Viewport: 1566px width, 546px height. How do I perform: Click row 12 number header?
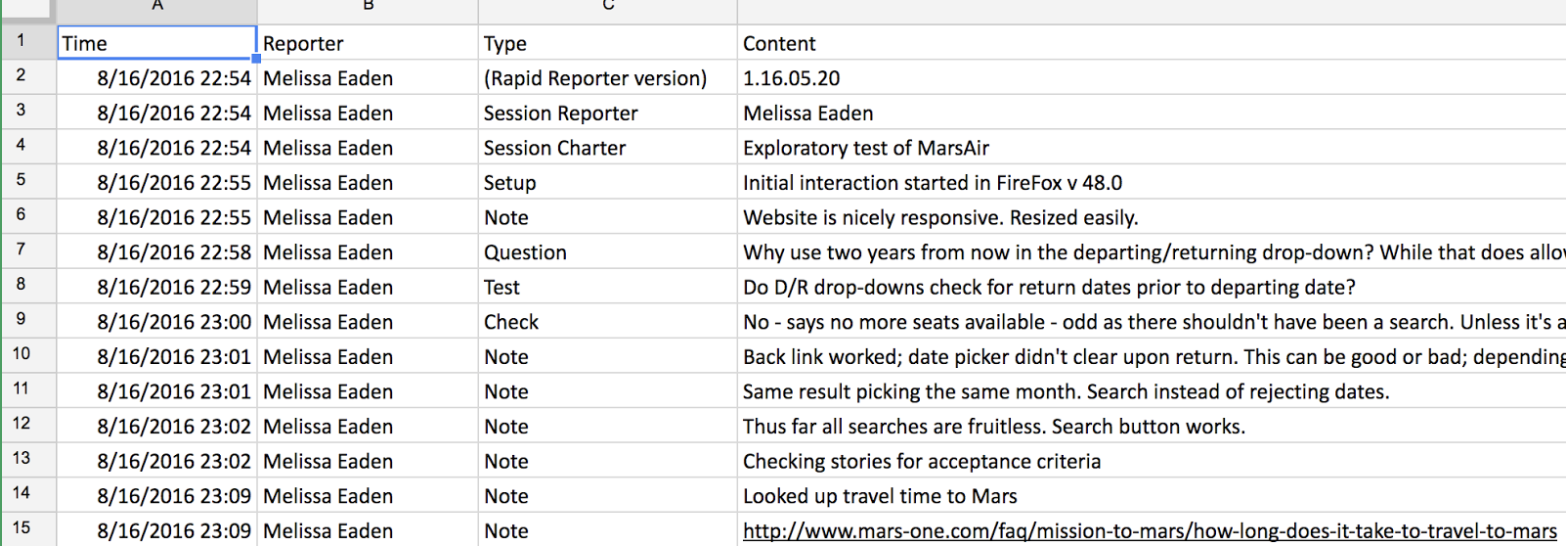click(22, 425)
